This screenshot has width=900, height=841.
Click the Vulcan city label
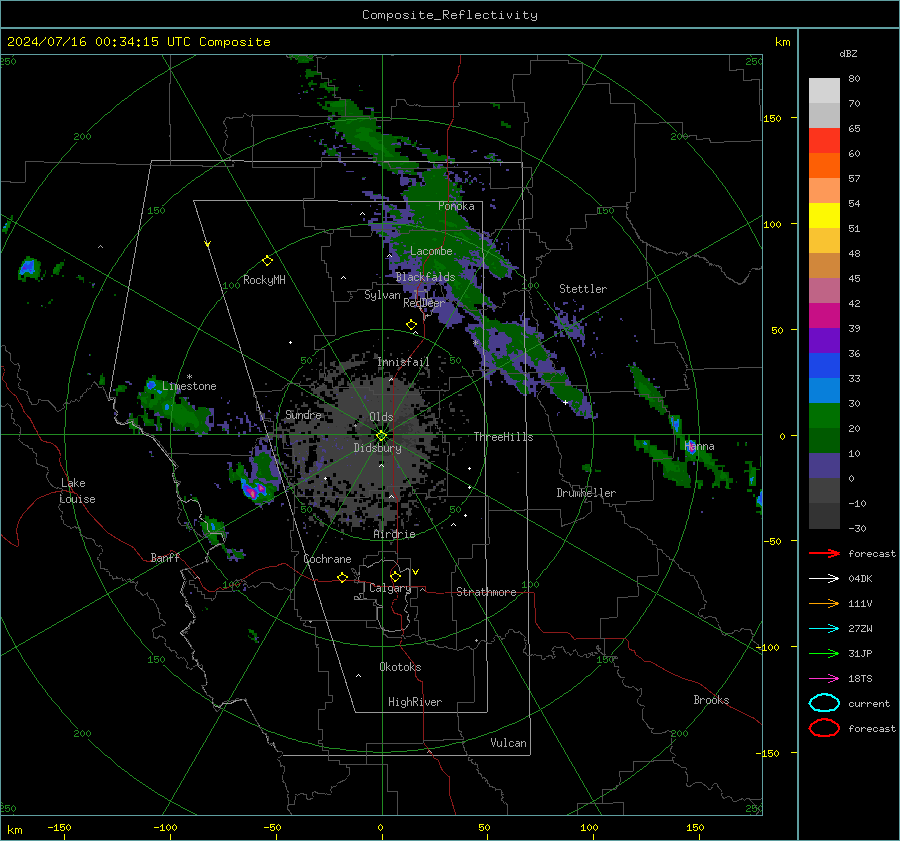(x=509, y=743)
